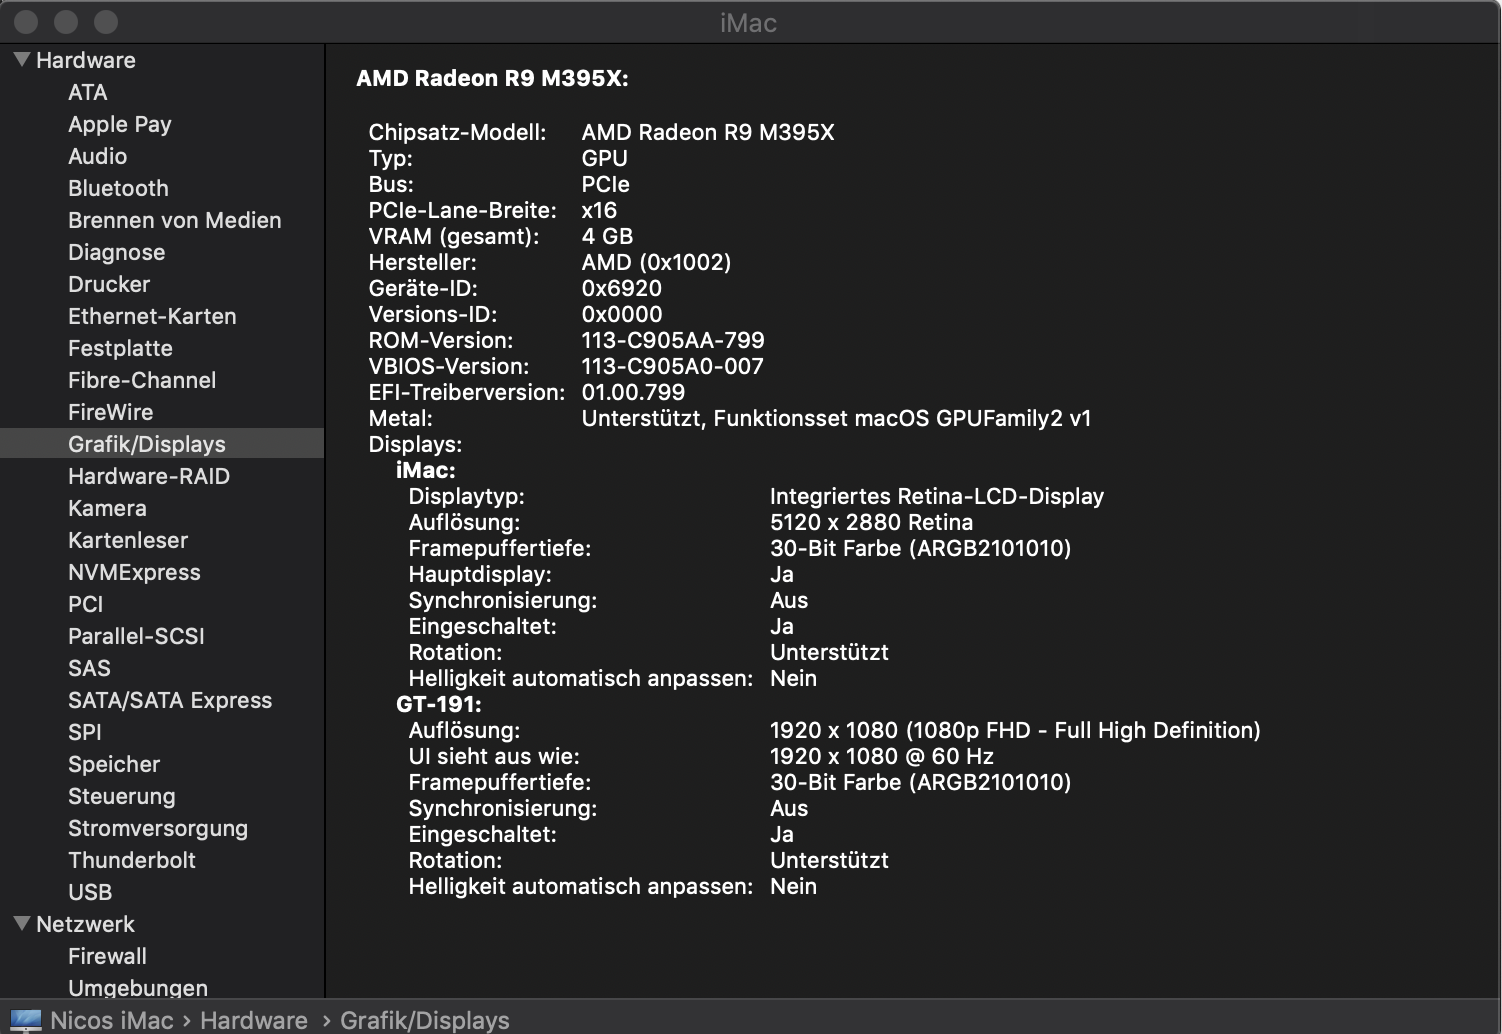Open Brennen von Medien
Viewport: 1502px width, 1034px height.
(174, 220)
